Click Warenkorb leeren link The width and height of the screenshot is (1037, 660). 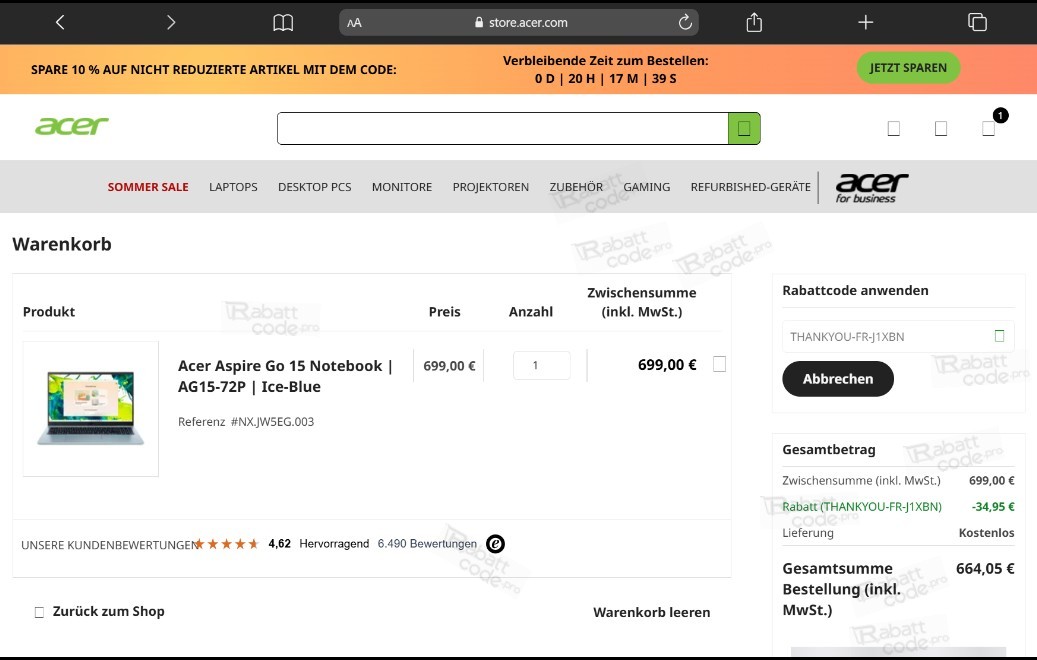651,612
